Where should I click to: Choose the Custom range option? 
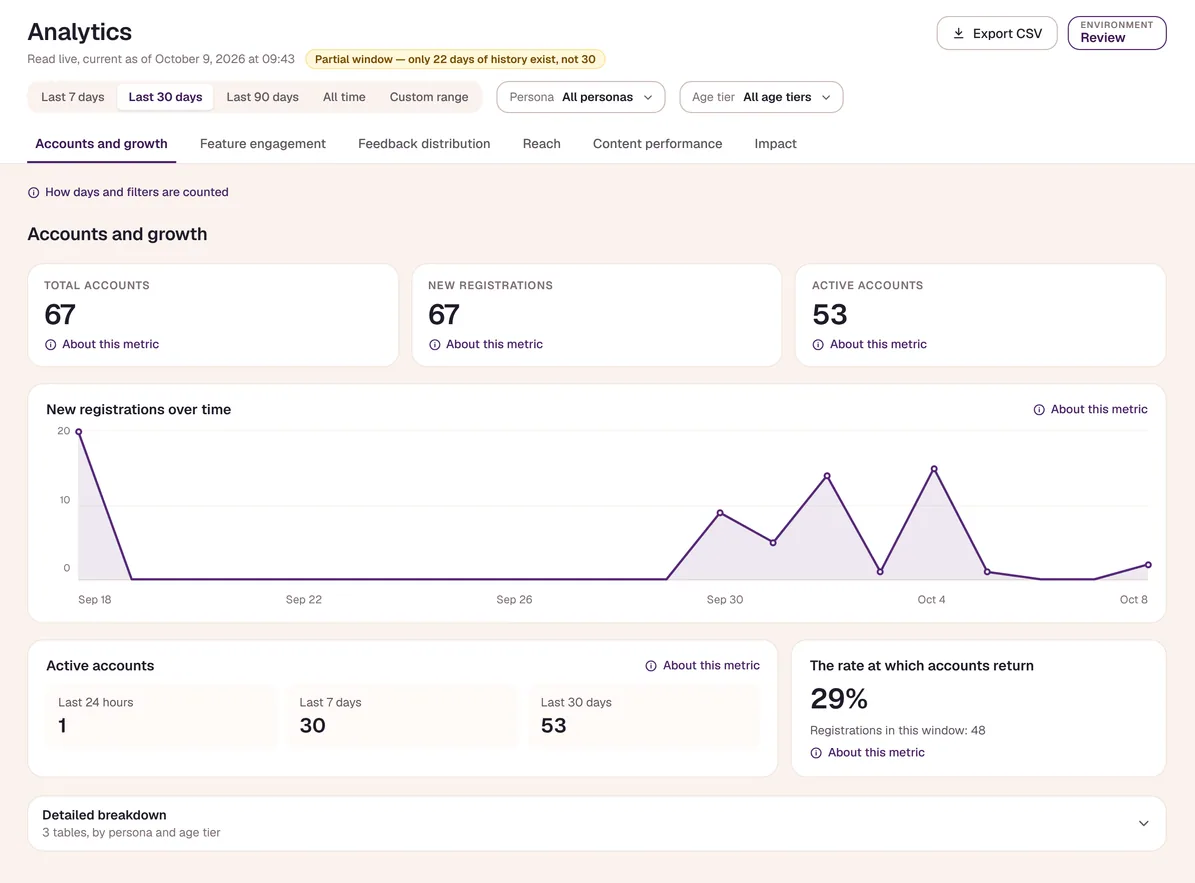pyautogui.click(x=429, y=97)
